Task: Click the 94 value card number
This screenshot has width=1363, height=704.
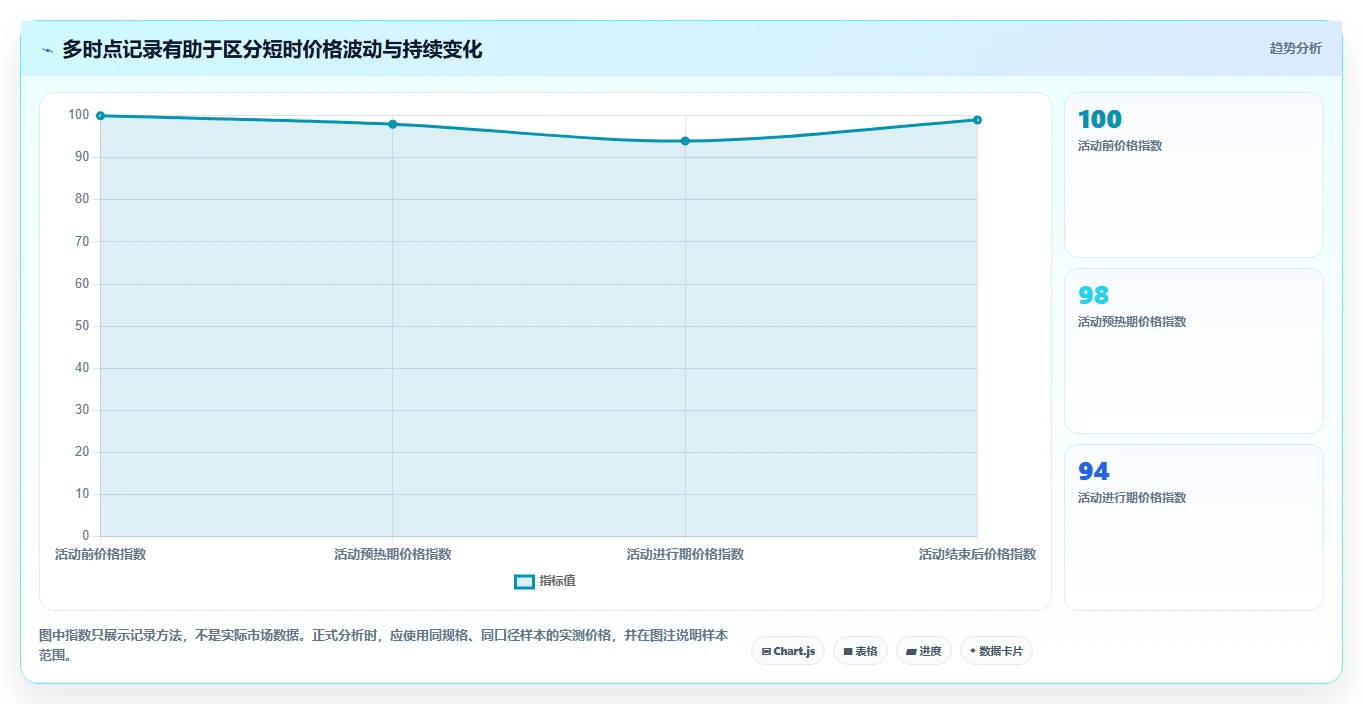Action: [1093, 472]
